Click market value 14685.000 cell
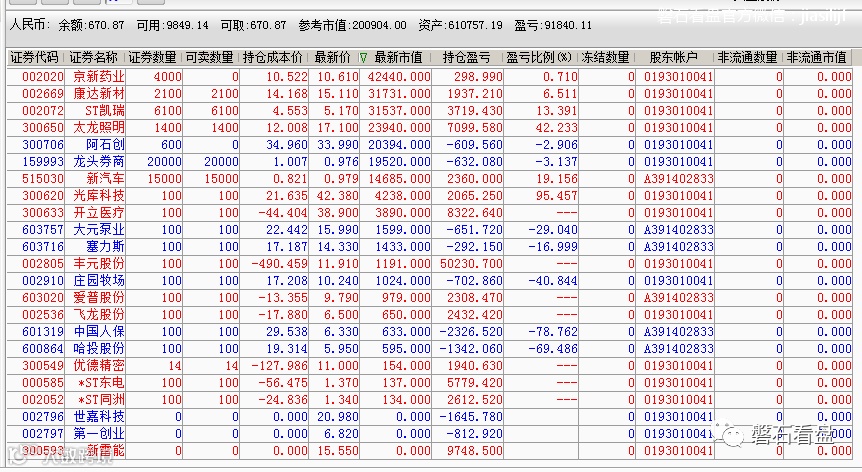The width and height of the screenshot is (862, 472). click(x=399, y=179)
